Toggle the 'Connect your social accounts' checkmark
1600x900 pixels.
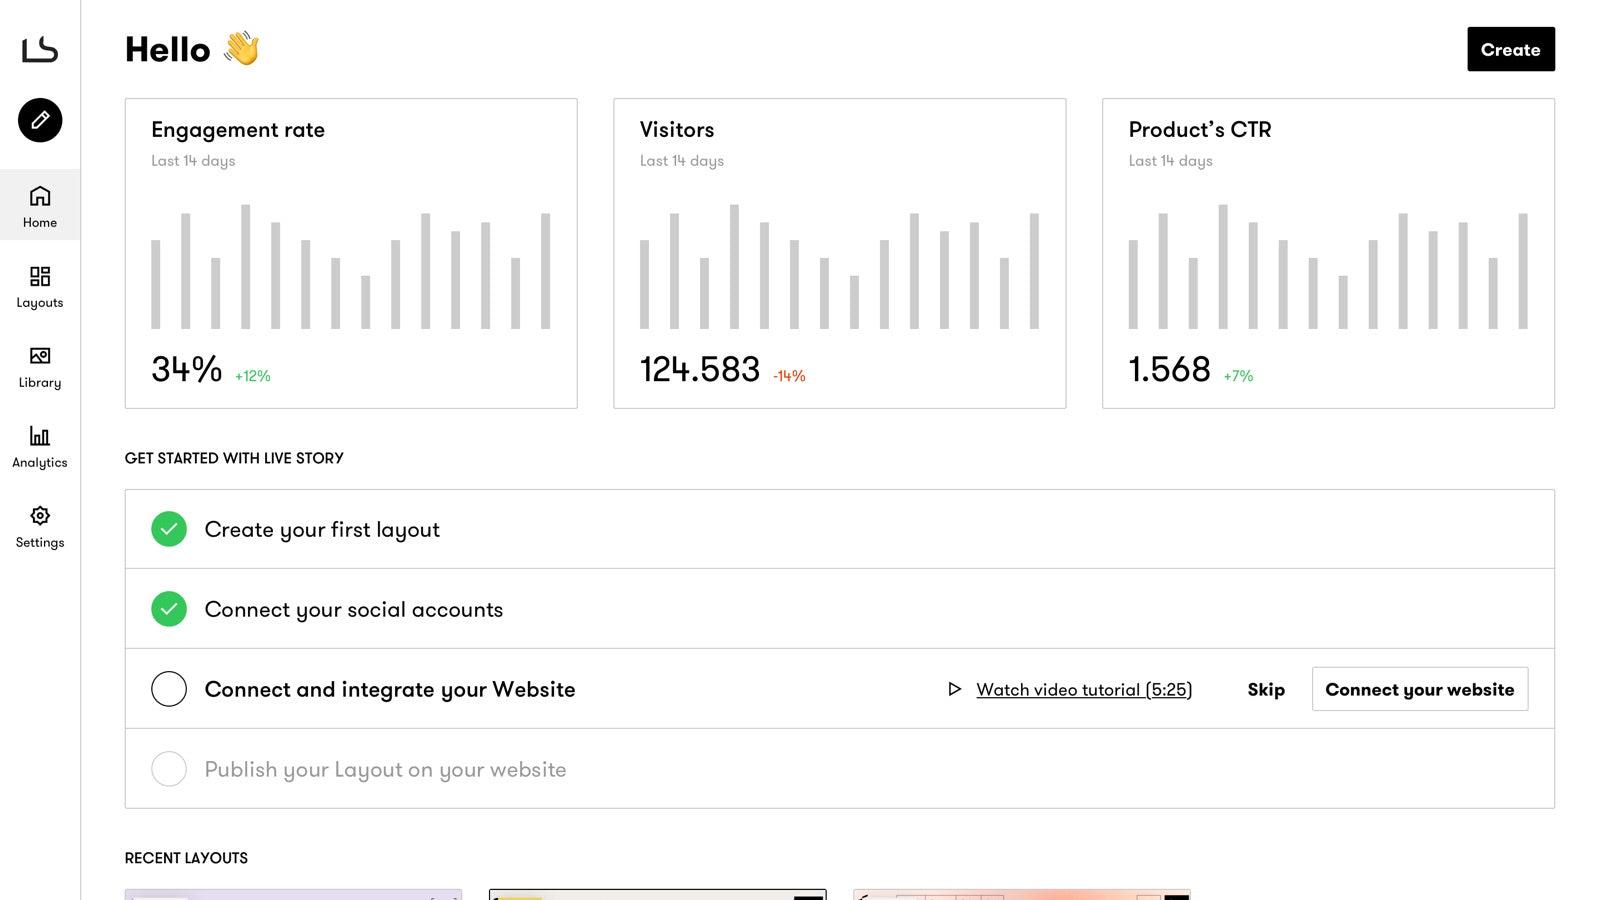(169, 609)
